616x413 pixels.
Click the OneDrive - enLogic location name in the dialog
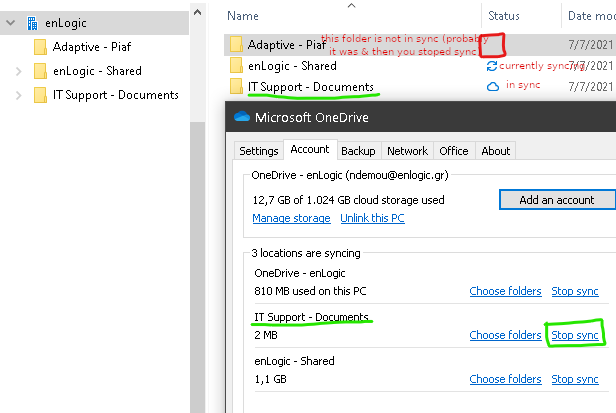click(300, 273)
